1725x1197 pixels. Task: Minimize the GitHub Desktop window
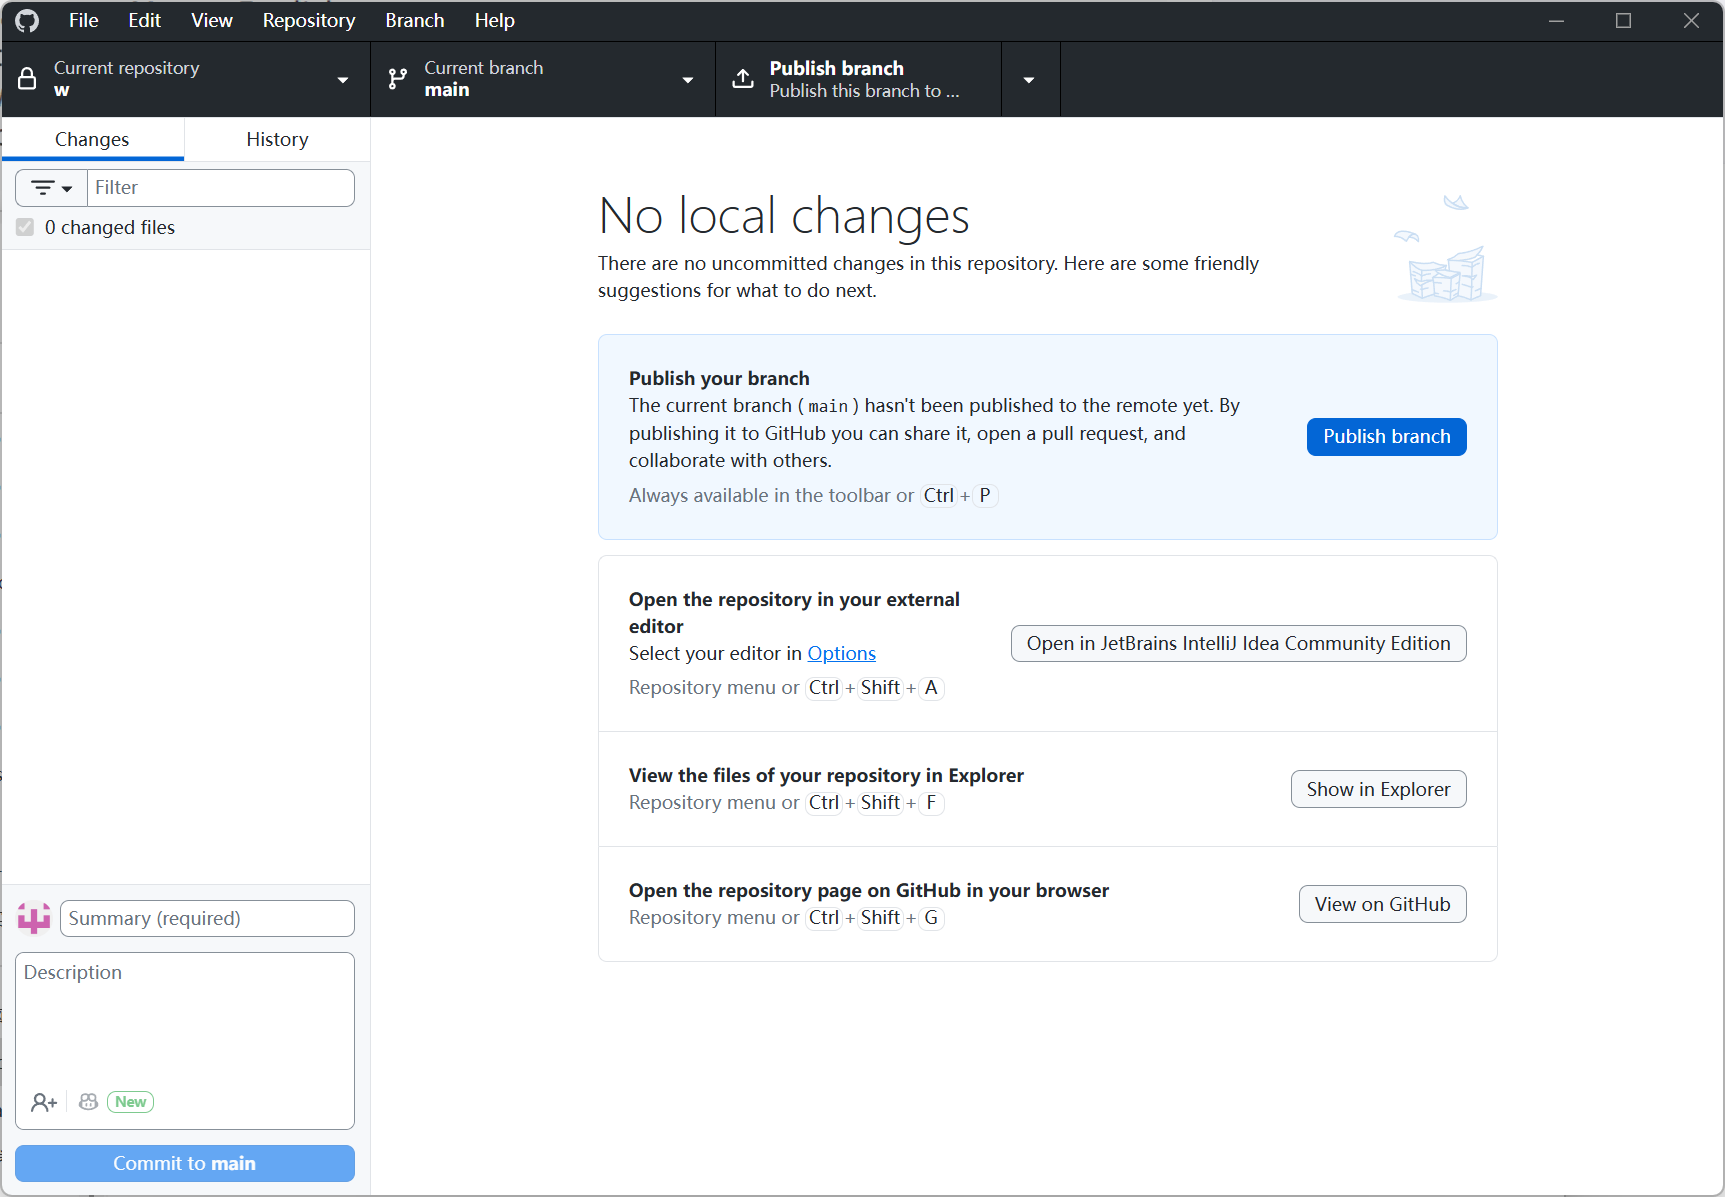click(x=1556, y=20)
